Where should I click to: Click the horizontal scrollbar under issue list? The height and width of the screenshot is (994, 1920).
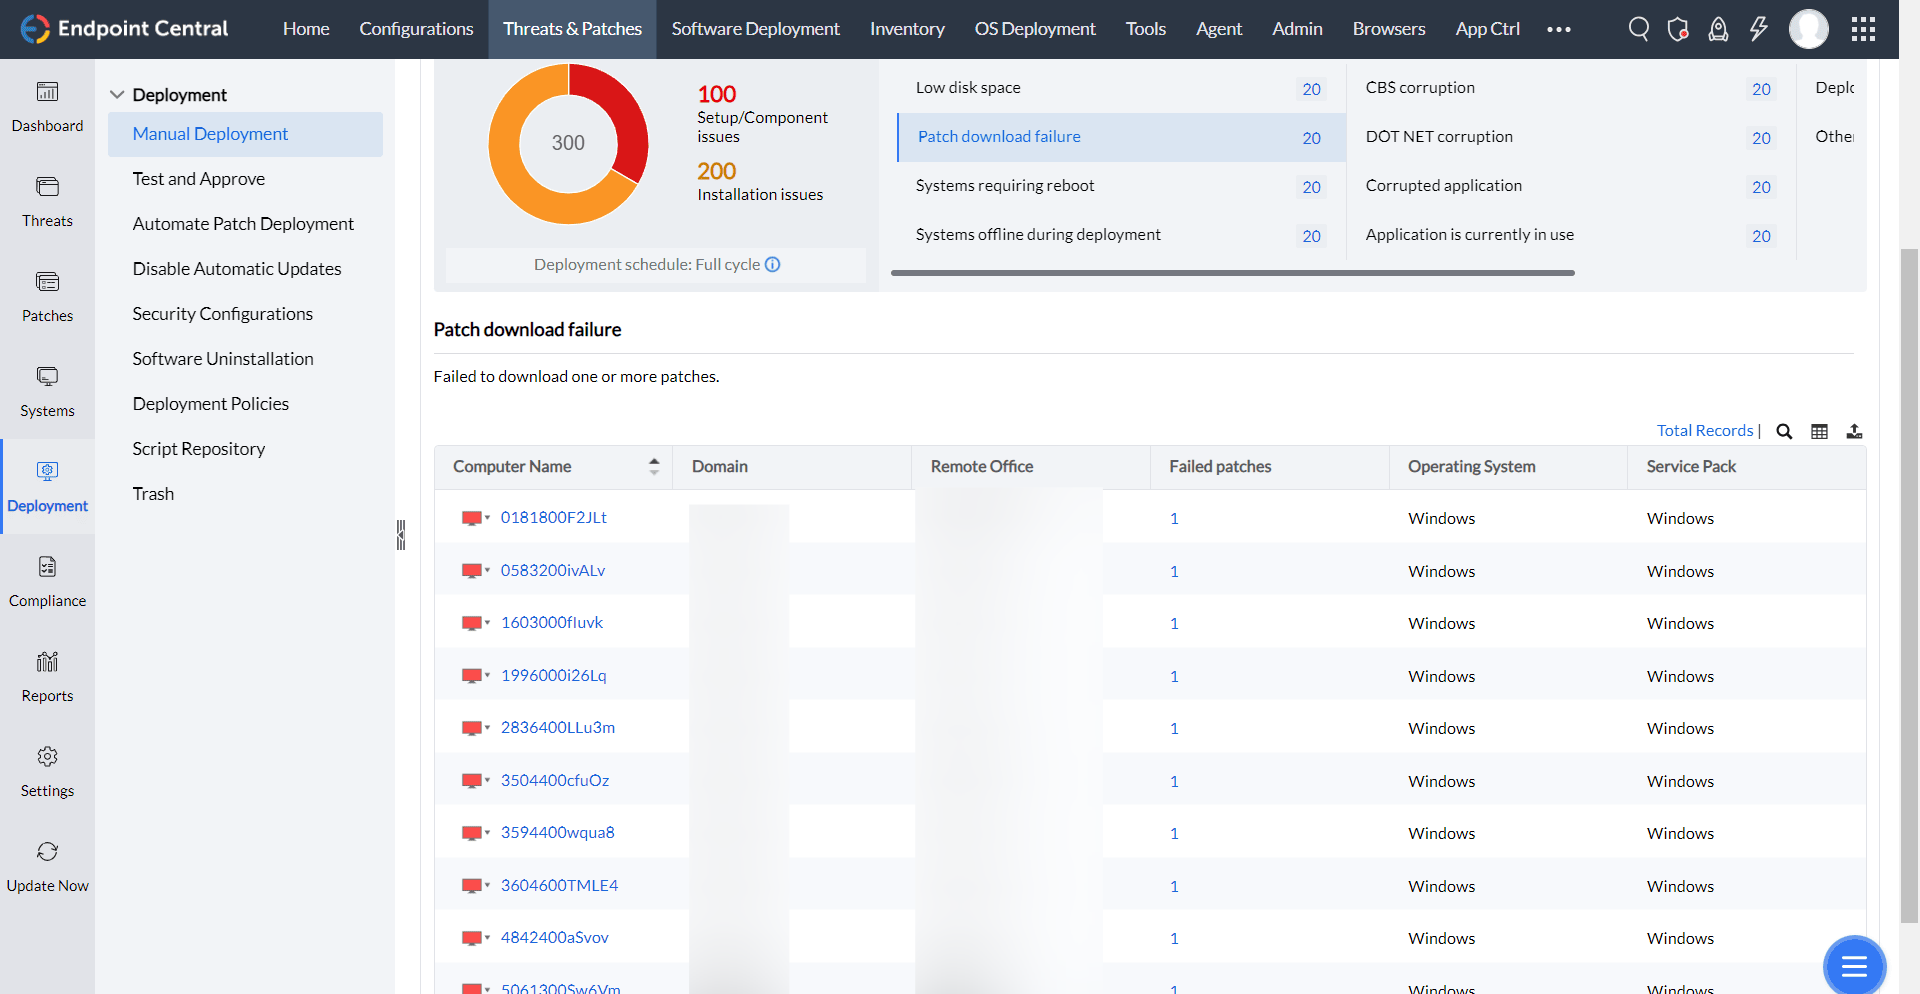coord(1232,272)
